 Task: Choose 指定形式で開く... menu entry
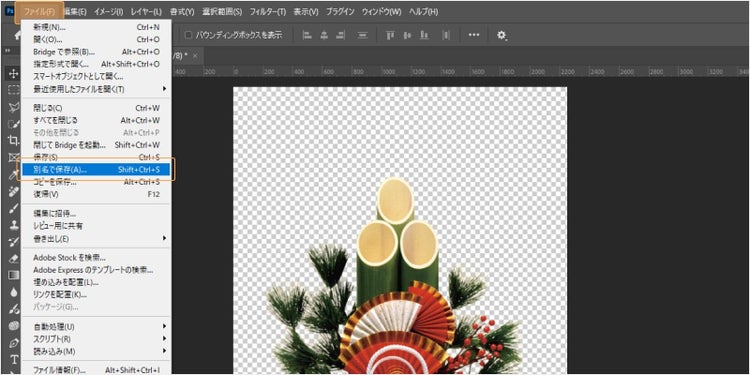pos(96,64)
